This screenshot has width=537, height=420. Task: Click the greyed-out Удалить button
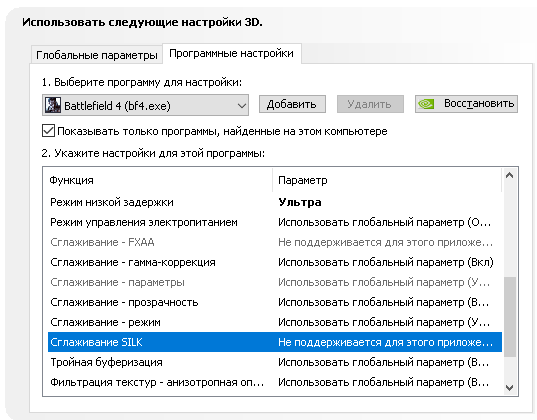[370, 104]
